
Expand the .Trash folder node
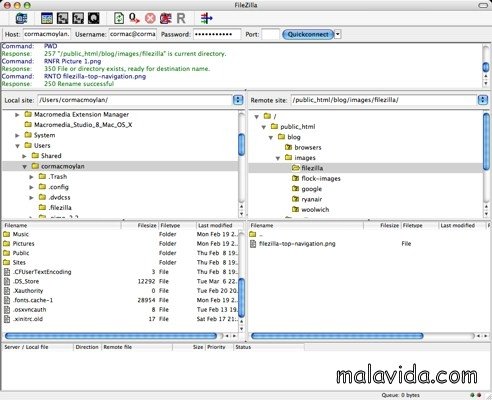31,177
